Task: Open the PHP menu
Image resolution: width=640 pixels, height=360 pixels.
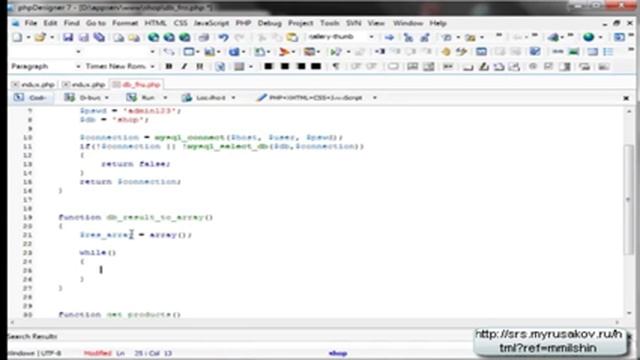Action: (x=243, y=23)
